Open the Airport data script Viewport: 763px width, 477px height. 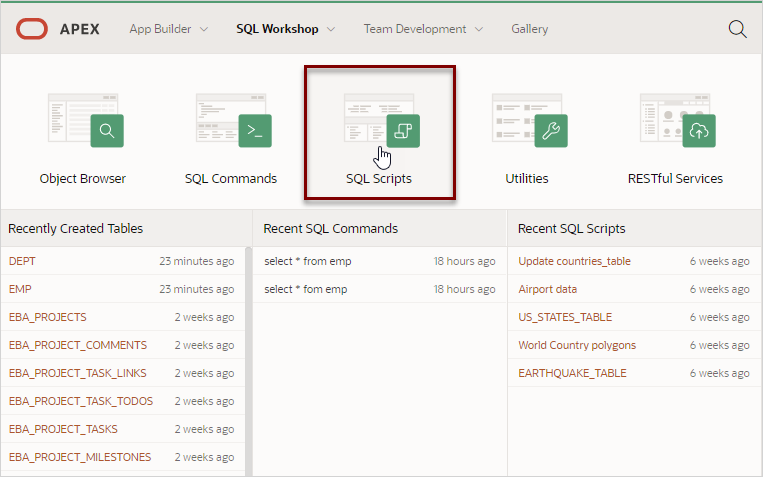(547, 289)
